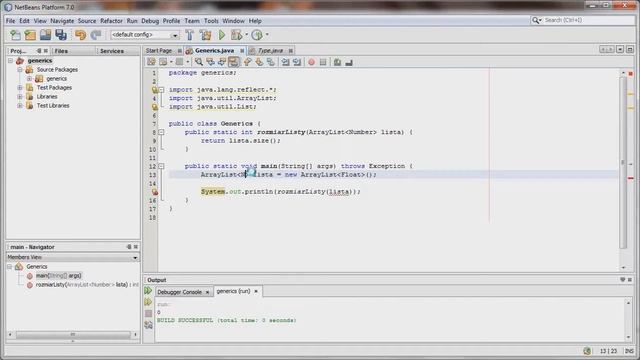Click the lightbulb hint on line 15
Image resolution: width=640 pixels, height=360 pixels.
click(x=155, y=191)
